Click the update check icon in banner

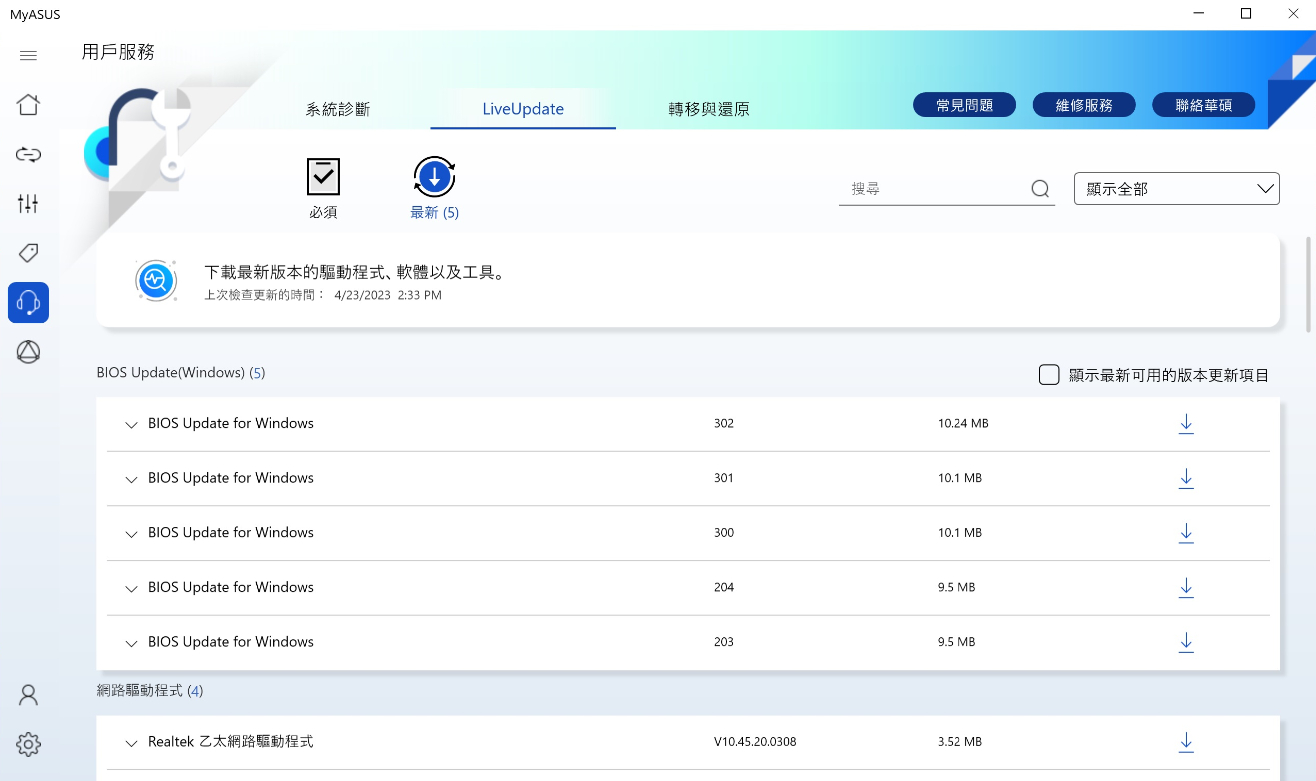[156, 280]
